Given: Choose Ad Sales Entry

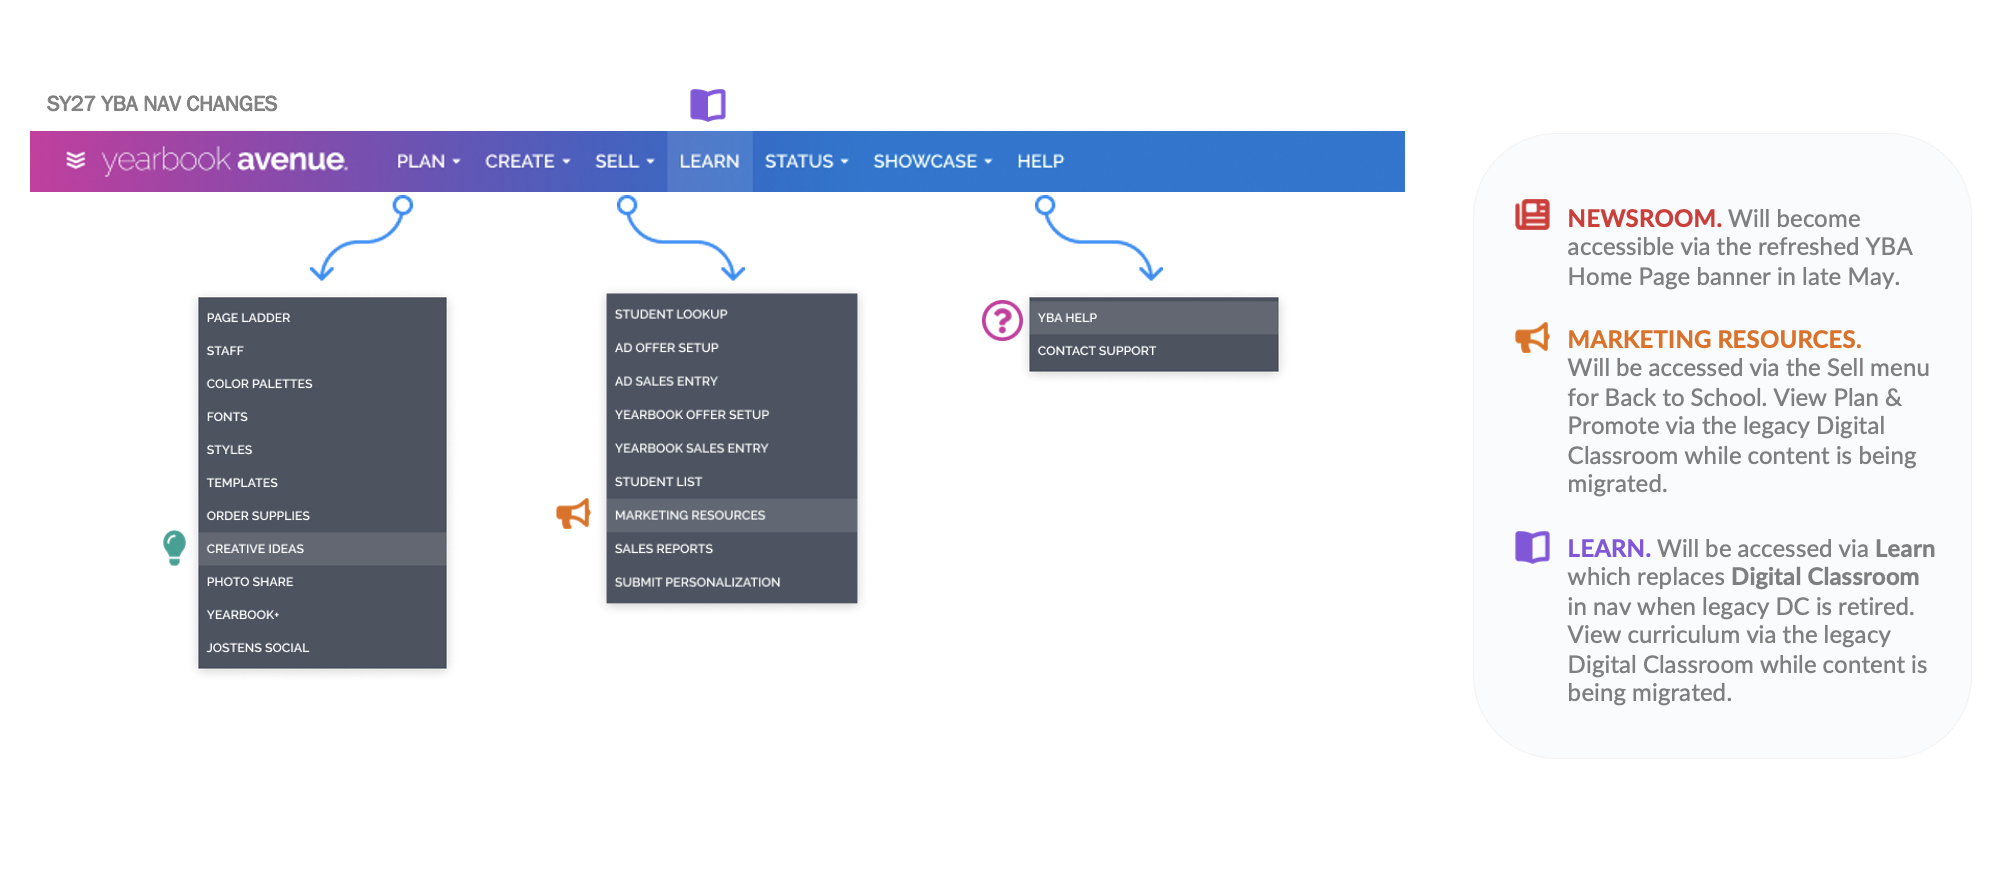Looking at the screenshot, I should click(x=732, y=381).
